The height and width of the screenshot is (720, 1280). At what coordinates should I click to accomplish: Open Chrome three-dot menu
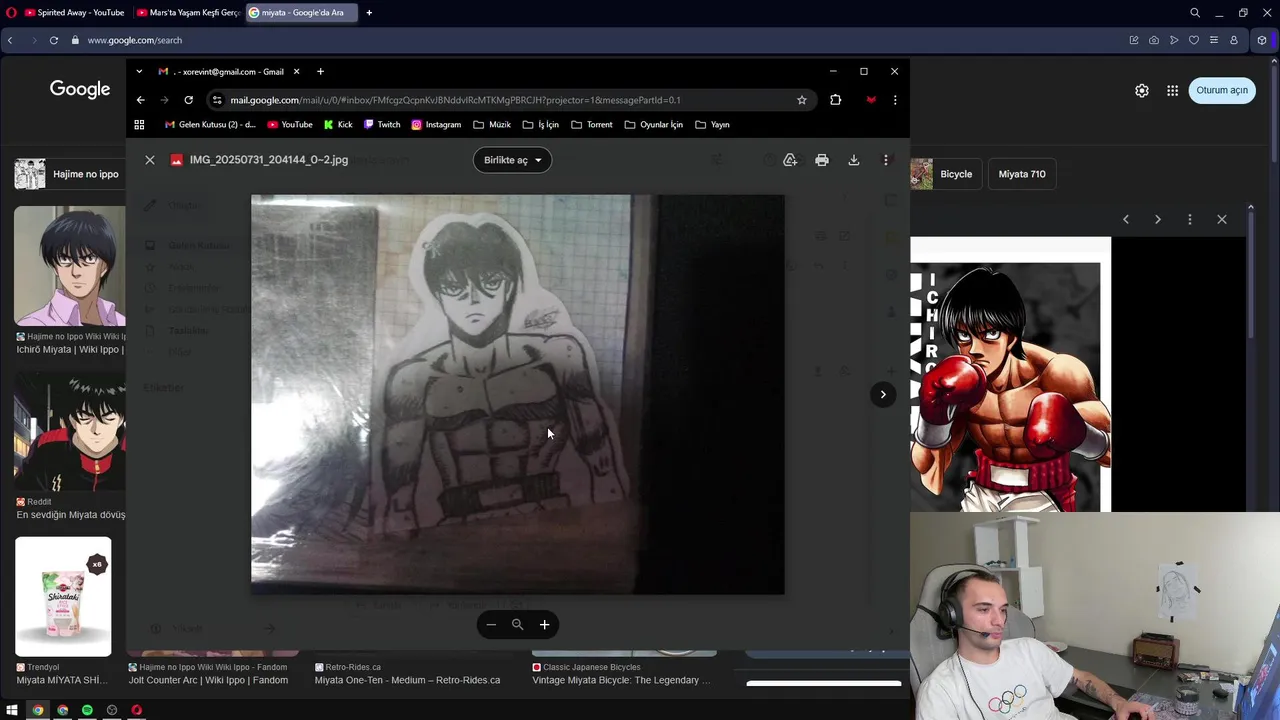pyautogui.click(x=895, y=100)
